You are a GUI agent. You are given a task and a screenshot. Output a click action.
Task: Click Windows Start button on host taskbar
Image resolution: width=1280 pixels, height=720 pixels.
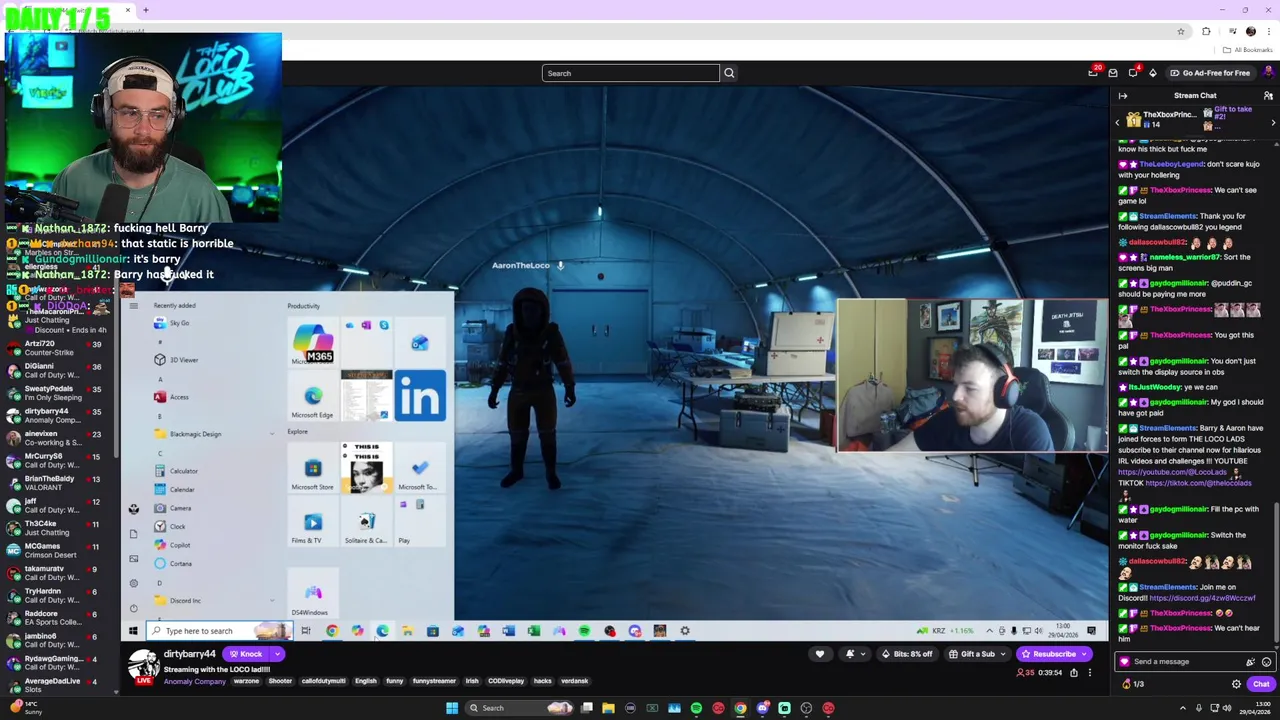452,708
